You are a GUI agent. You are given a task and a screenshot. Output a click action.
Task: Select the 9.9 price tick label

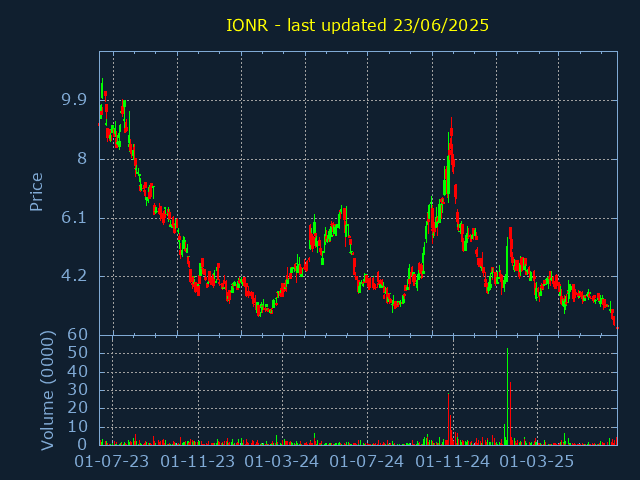coord(74,100)
